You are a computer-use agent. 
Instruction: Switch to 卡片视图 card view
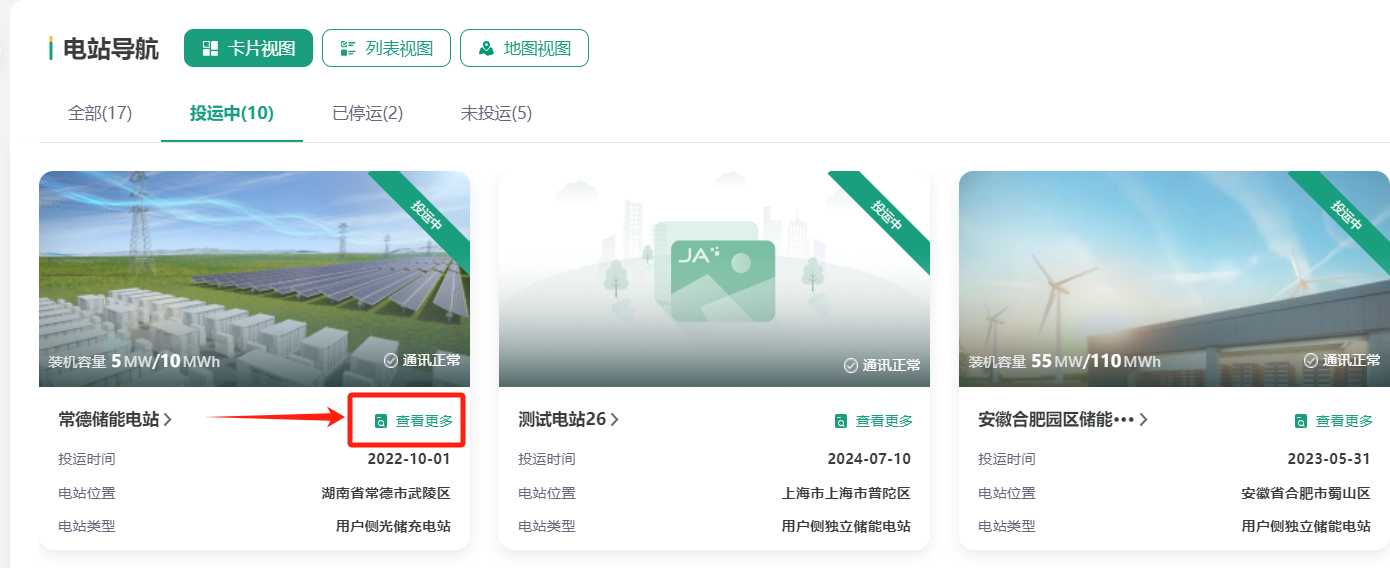(248, 49)
